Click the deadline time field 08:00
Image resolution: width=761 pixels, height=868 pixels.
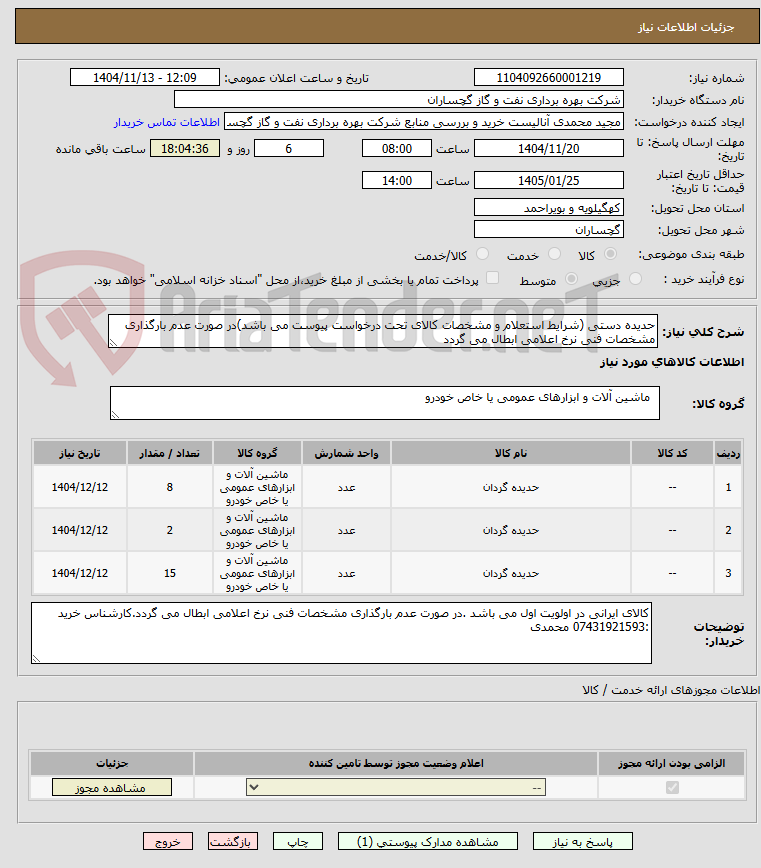[x=396, y=148]
